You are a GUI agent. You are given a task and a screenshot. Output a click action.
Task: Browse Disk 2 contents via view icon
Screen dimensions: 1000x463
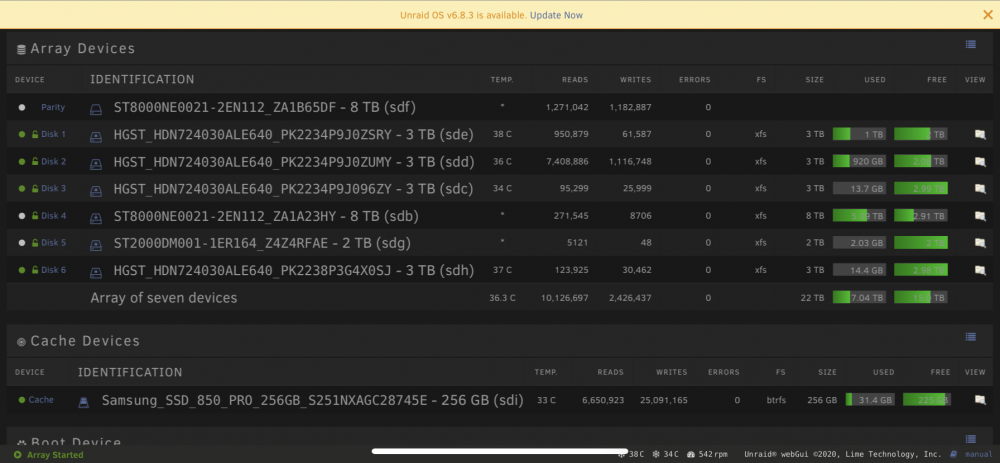click(x=980, y=161)
